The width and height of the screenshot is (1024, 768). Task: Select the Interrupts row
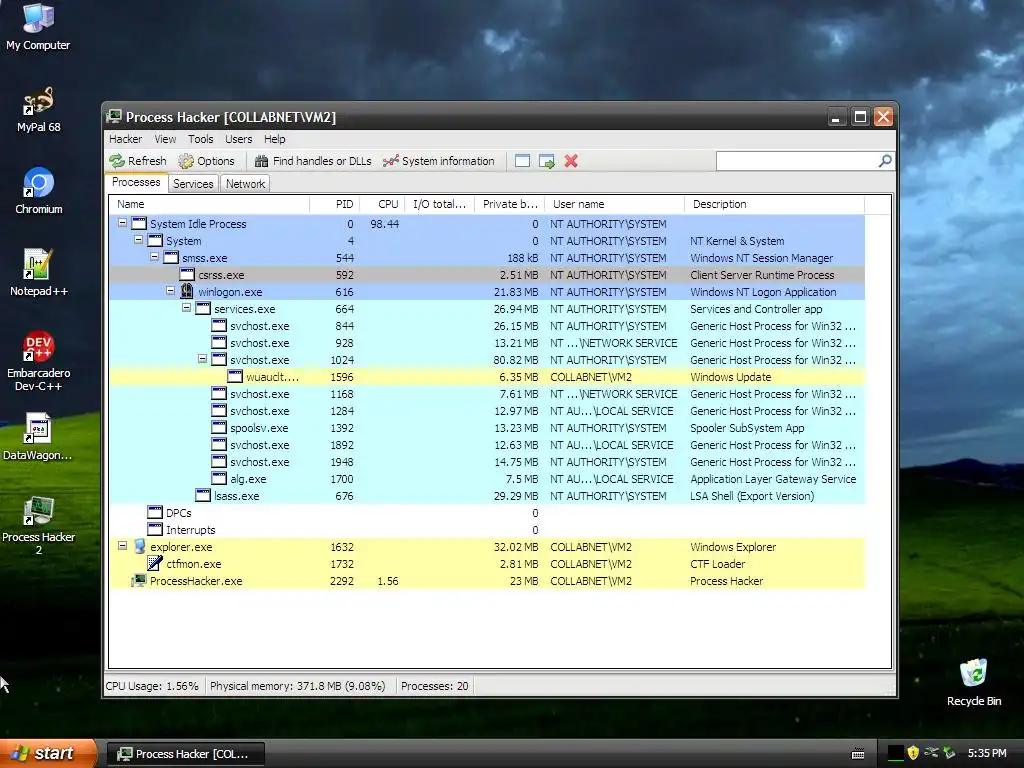(x=487, y=530)
